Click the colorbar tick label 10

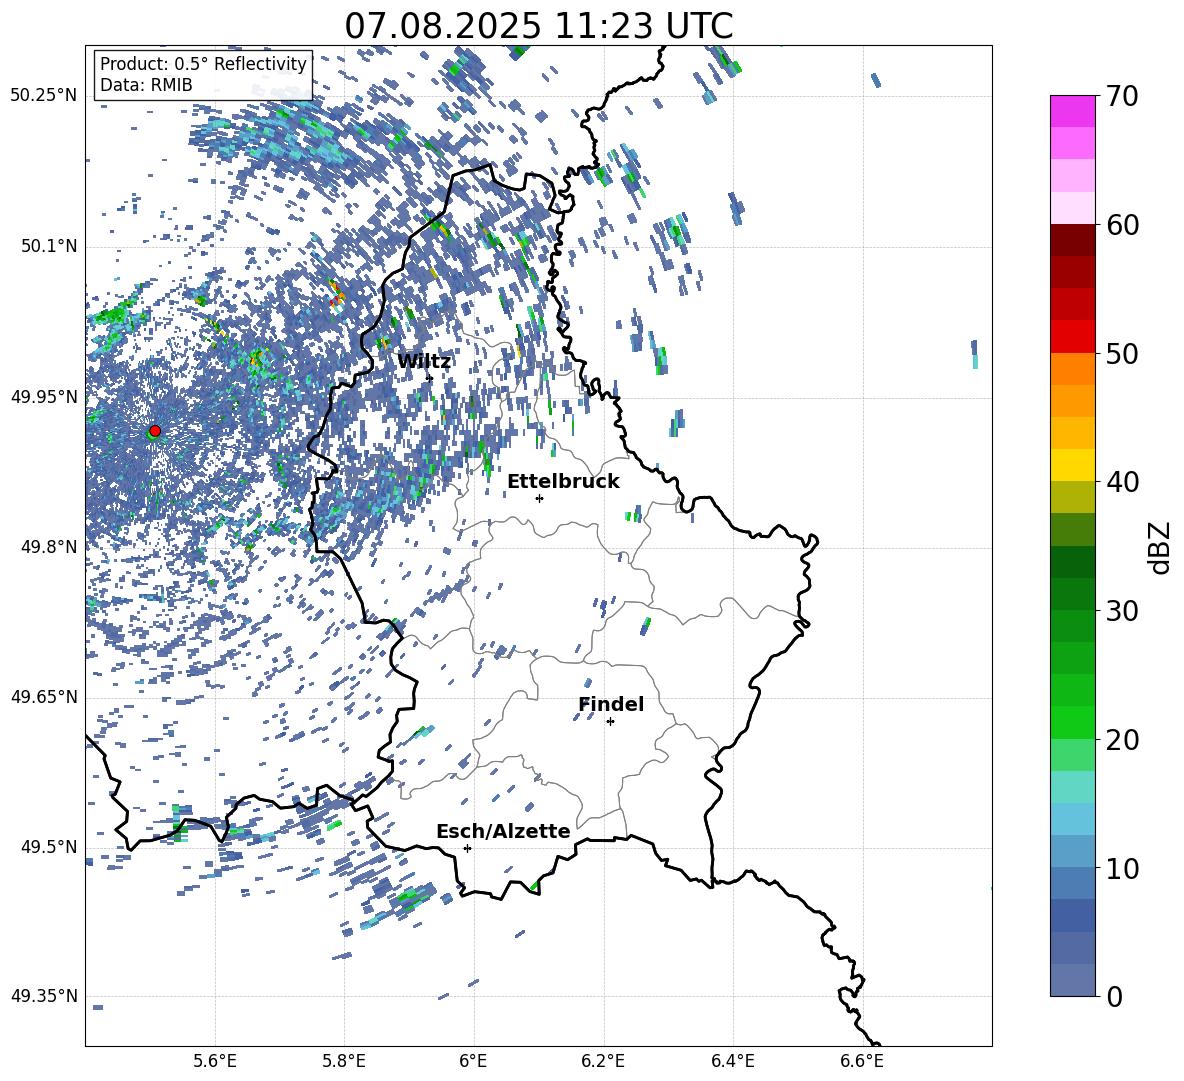click(1122, 869)
